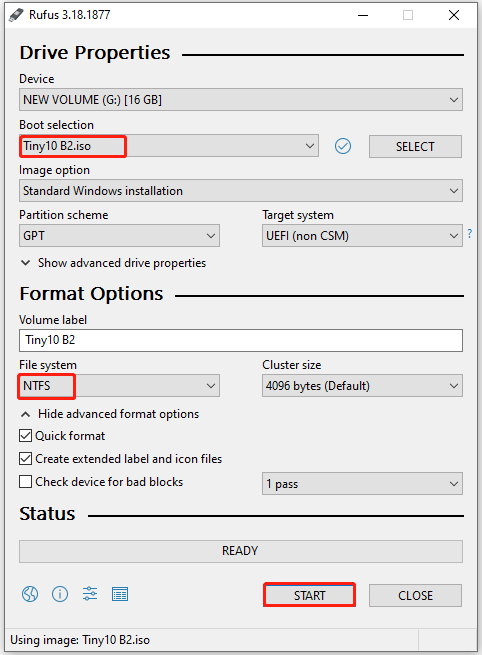Click the Rufus USB drive title icon
482x655 pixels.
click(x=16, y=15)
